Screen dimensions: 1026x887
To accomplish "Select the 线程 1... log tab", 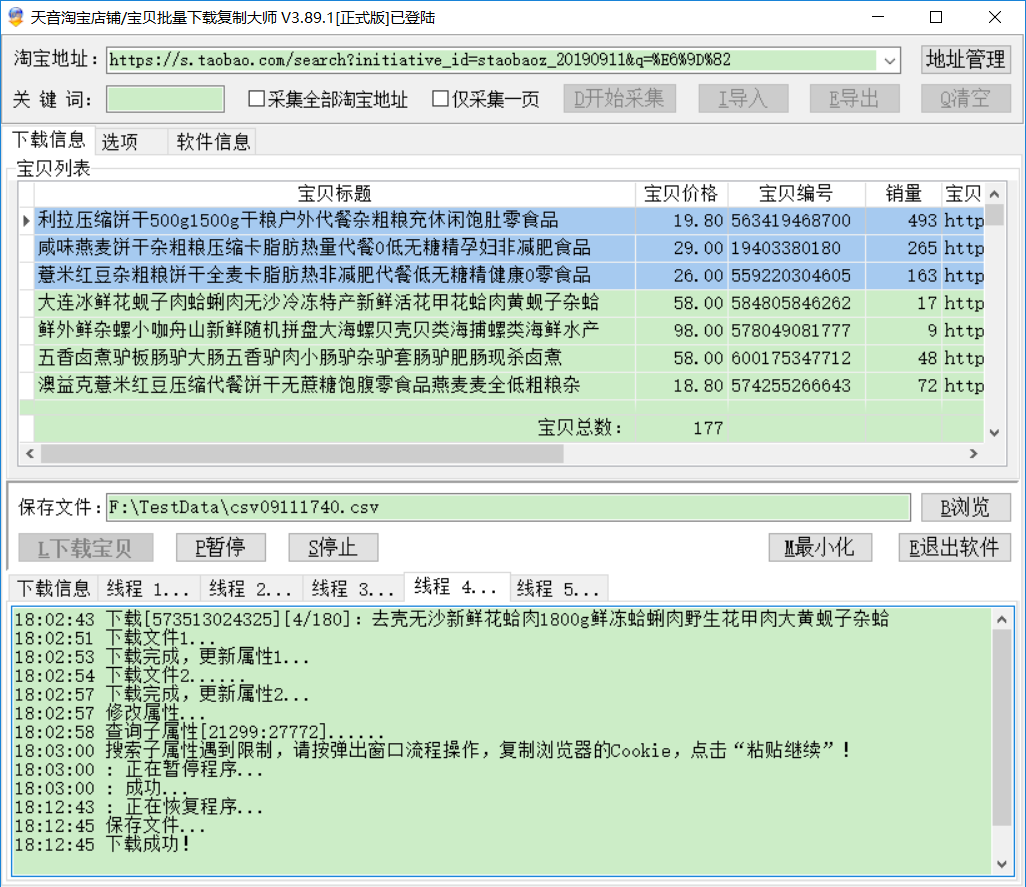I will coord(148,588).
